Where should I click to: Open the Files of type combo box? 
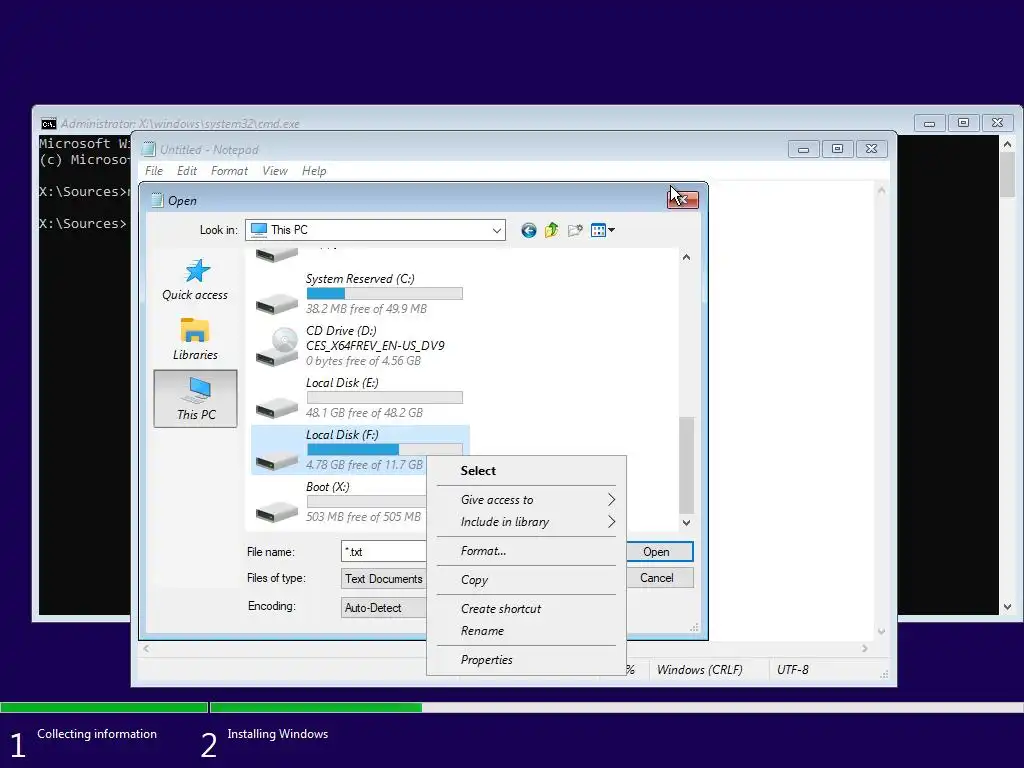pos(384,579)
